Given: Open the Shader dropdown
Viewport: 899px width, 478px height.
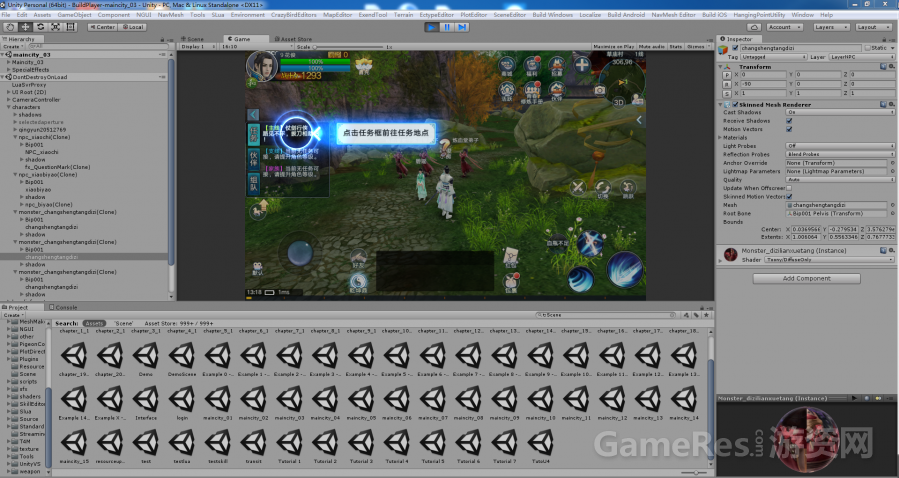Looking at the screenshot, I should pos(829,259).
